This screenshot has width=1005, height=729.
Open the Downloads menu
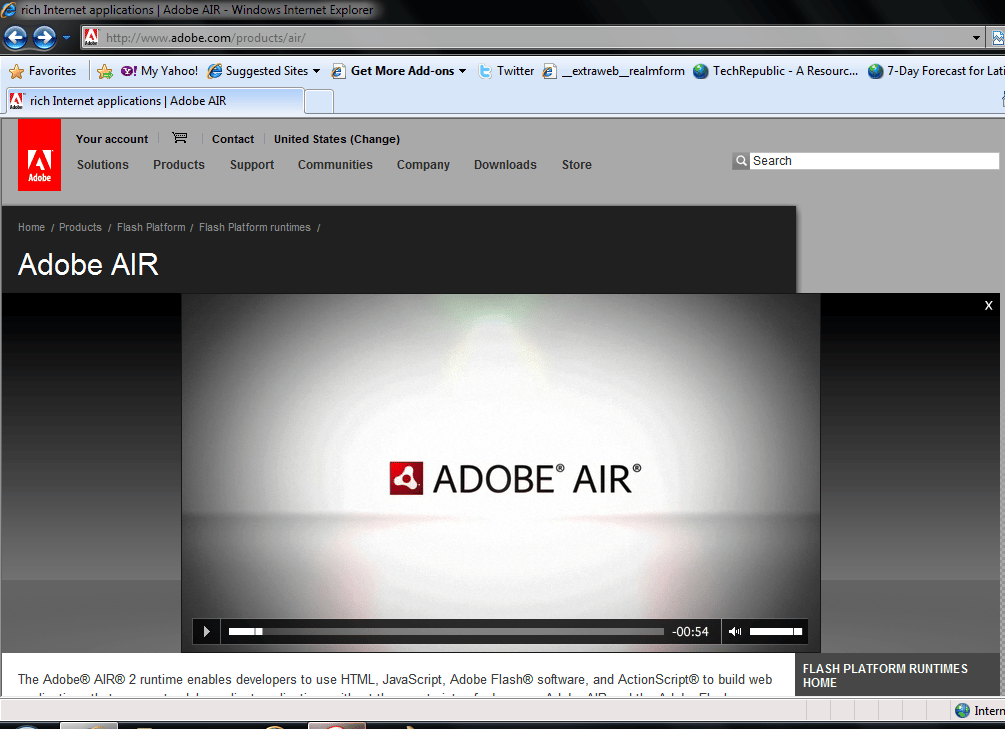click(x=505, y=165)
